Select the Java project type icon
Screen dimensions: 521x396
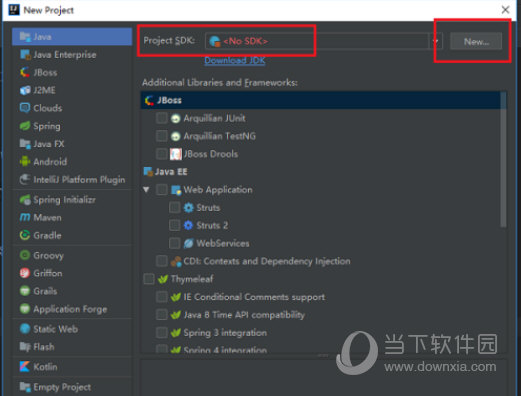point(25,37)
